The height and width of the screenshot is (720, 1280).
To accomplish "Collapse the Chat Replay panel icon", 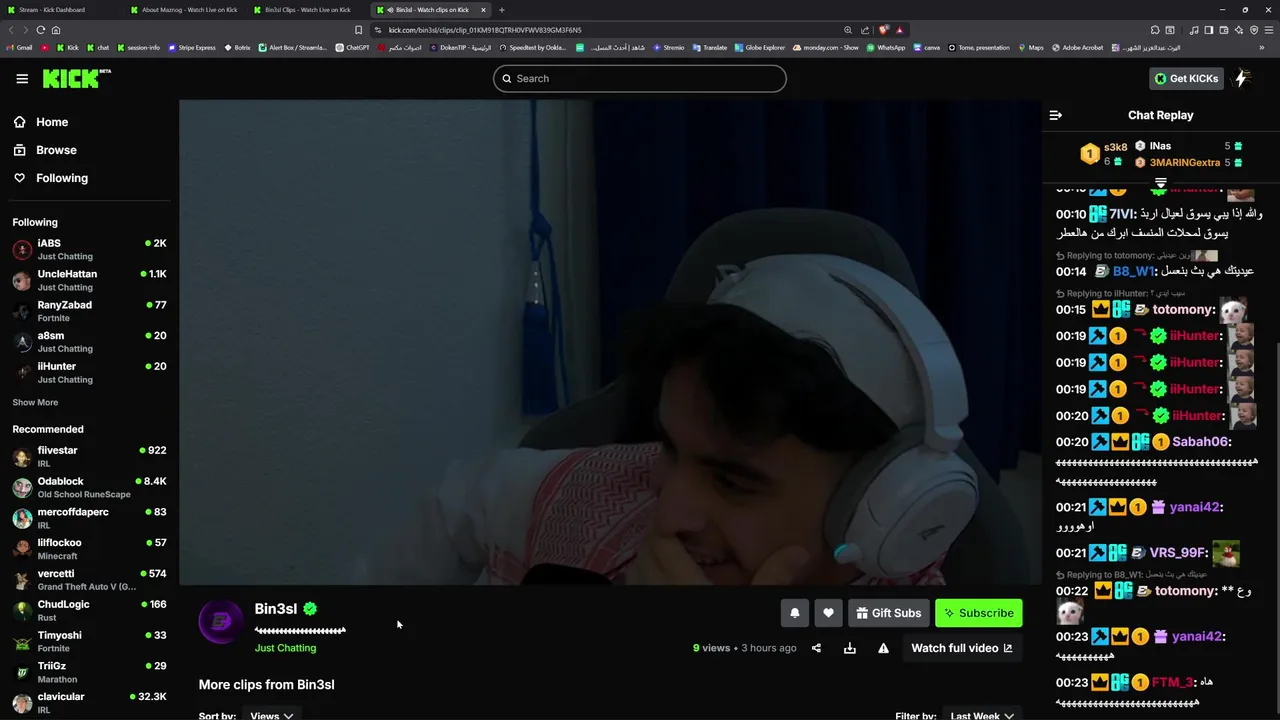I will pyautogui.click(x=1055, y=115).
